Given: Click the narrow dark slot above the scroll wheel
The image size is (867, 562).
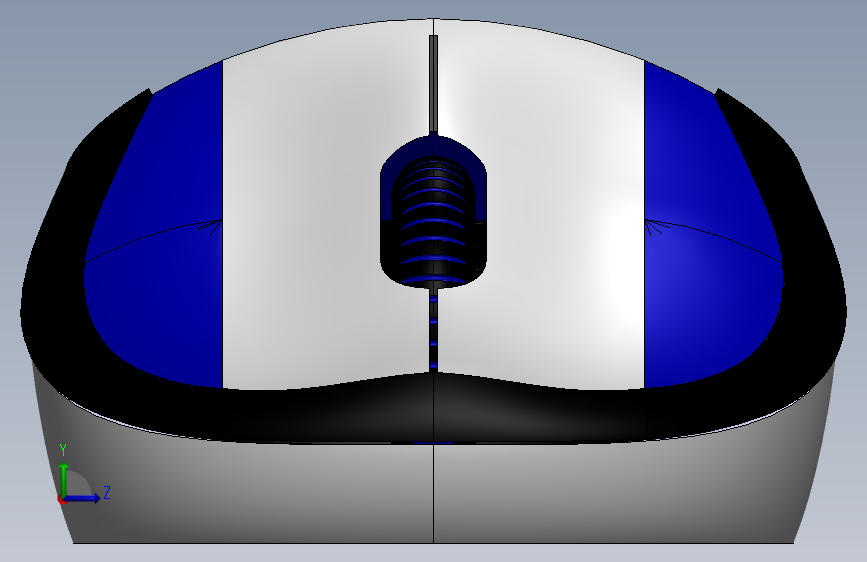Looking at the screenshot, I should tap(434, 84).
